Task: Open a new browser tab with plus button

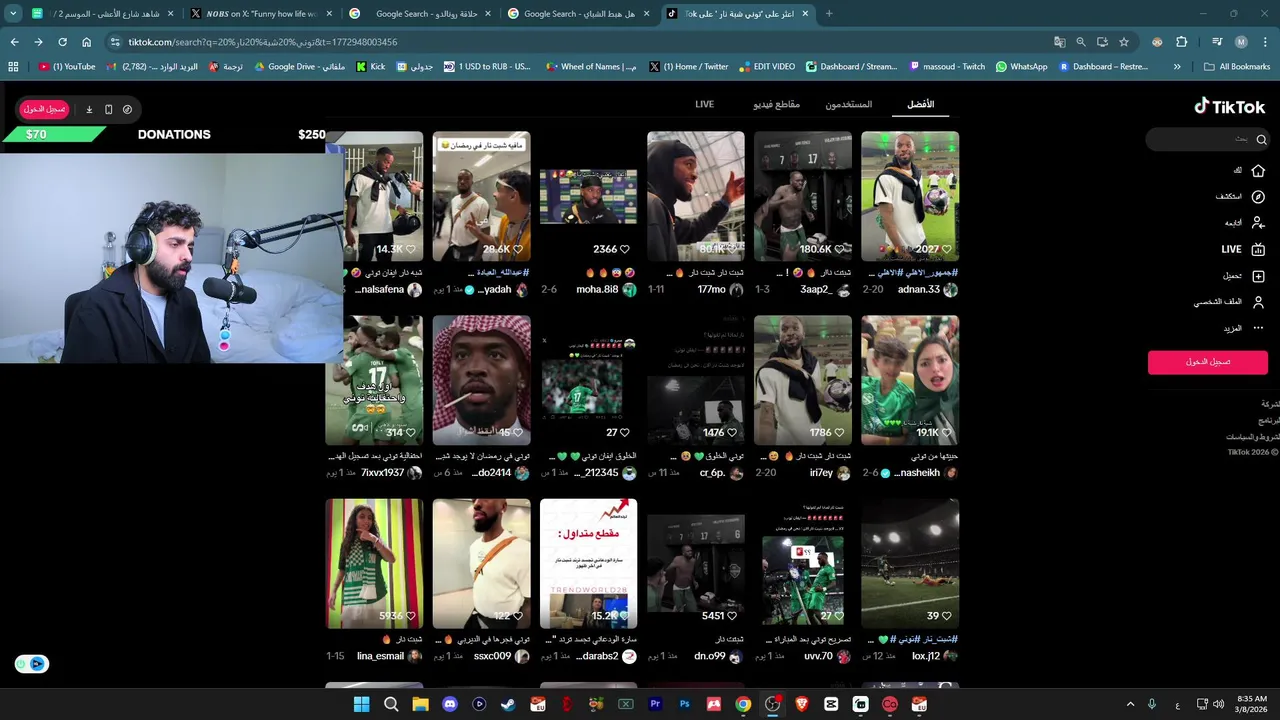Action: [x=829, y=14]
